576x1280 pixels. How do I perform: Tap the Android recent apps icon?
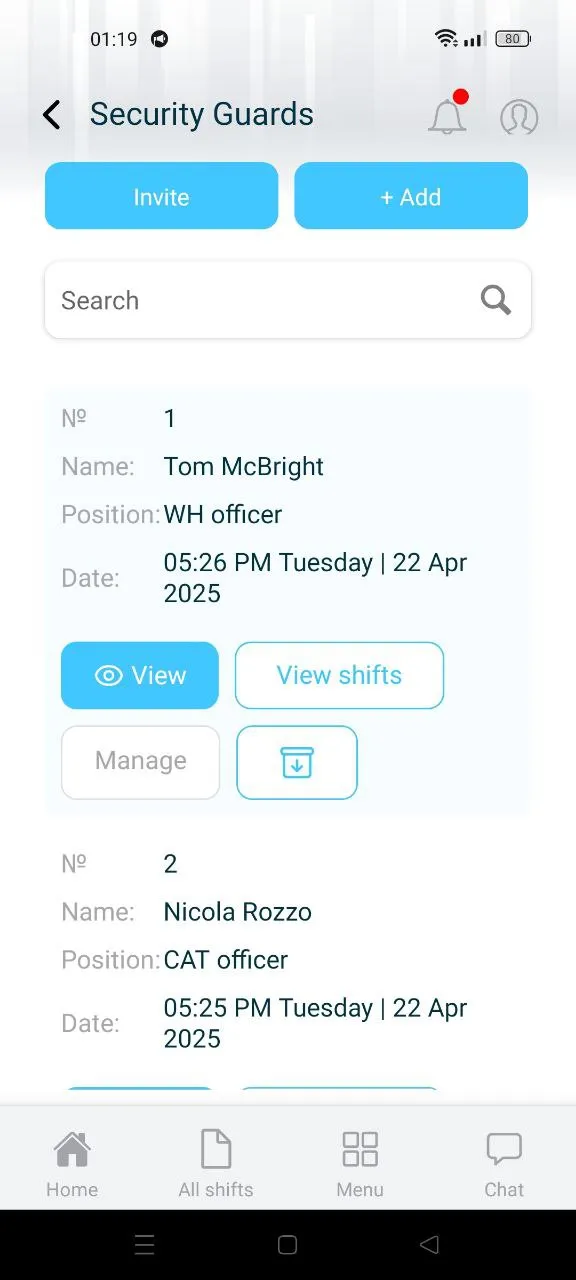pos(144,1245)
